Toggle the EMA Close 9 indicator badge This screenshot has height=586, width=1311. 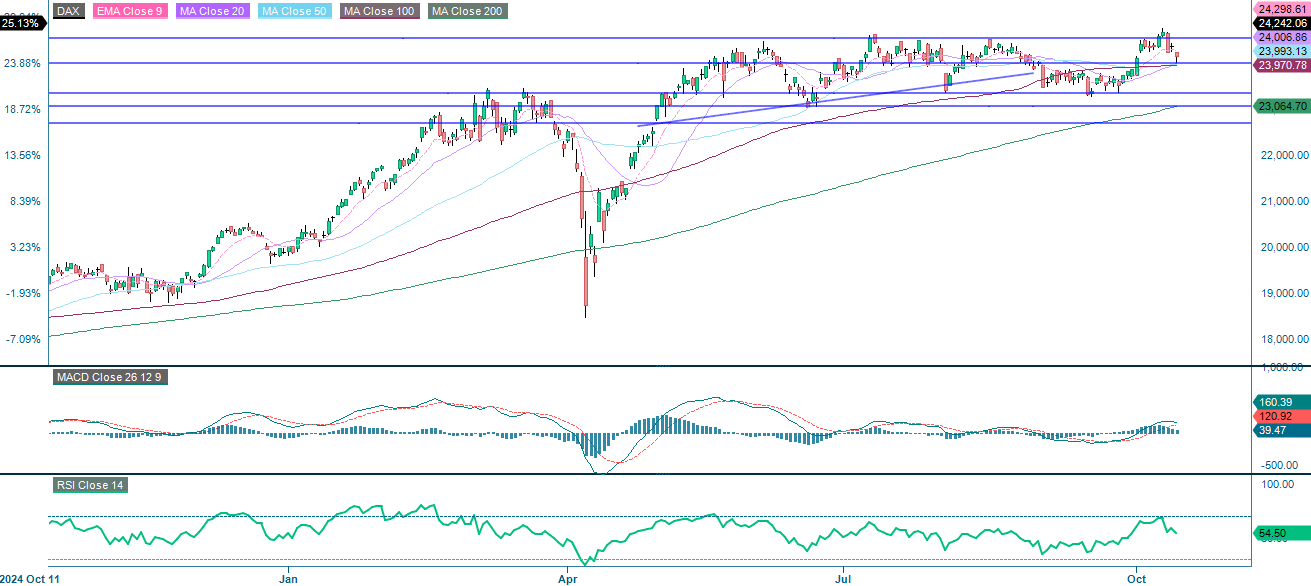click(x=131, y=12)
